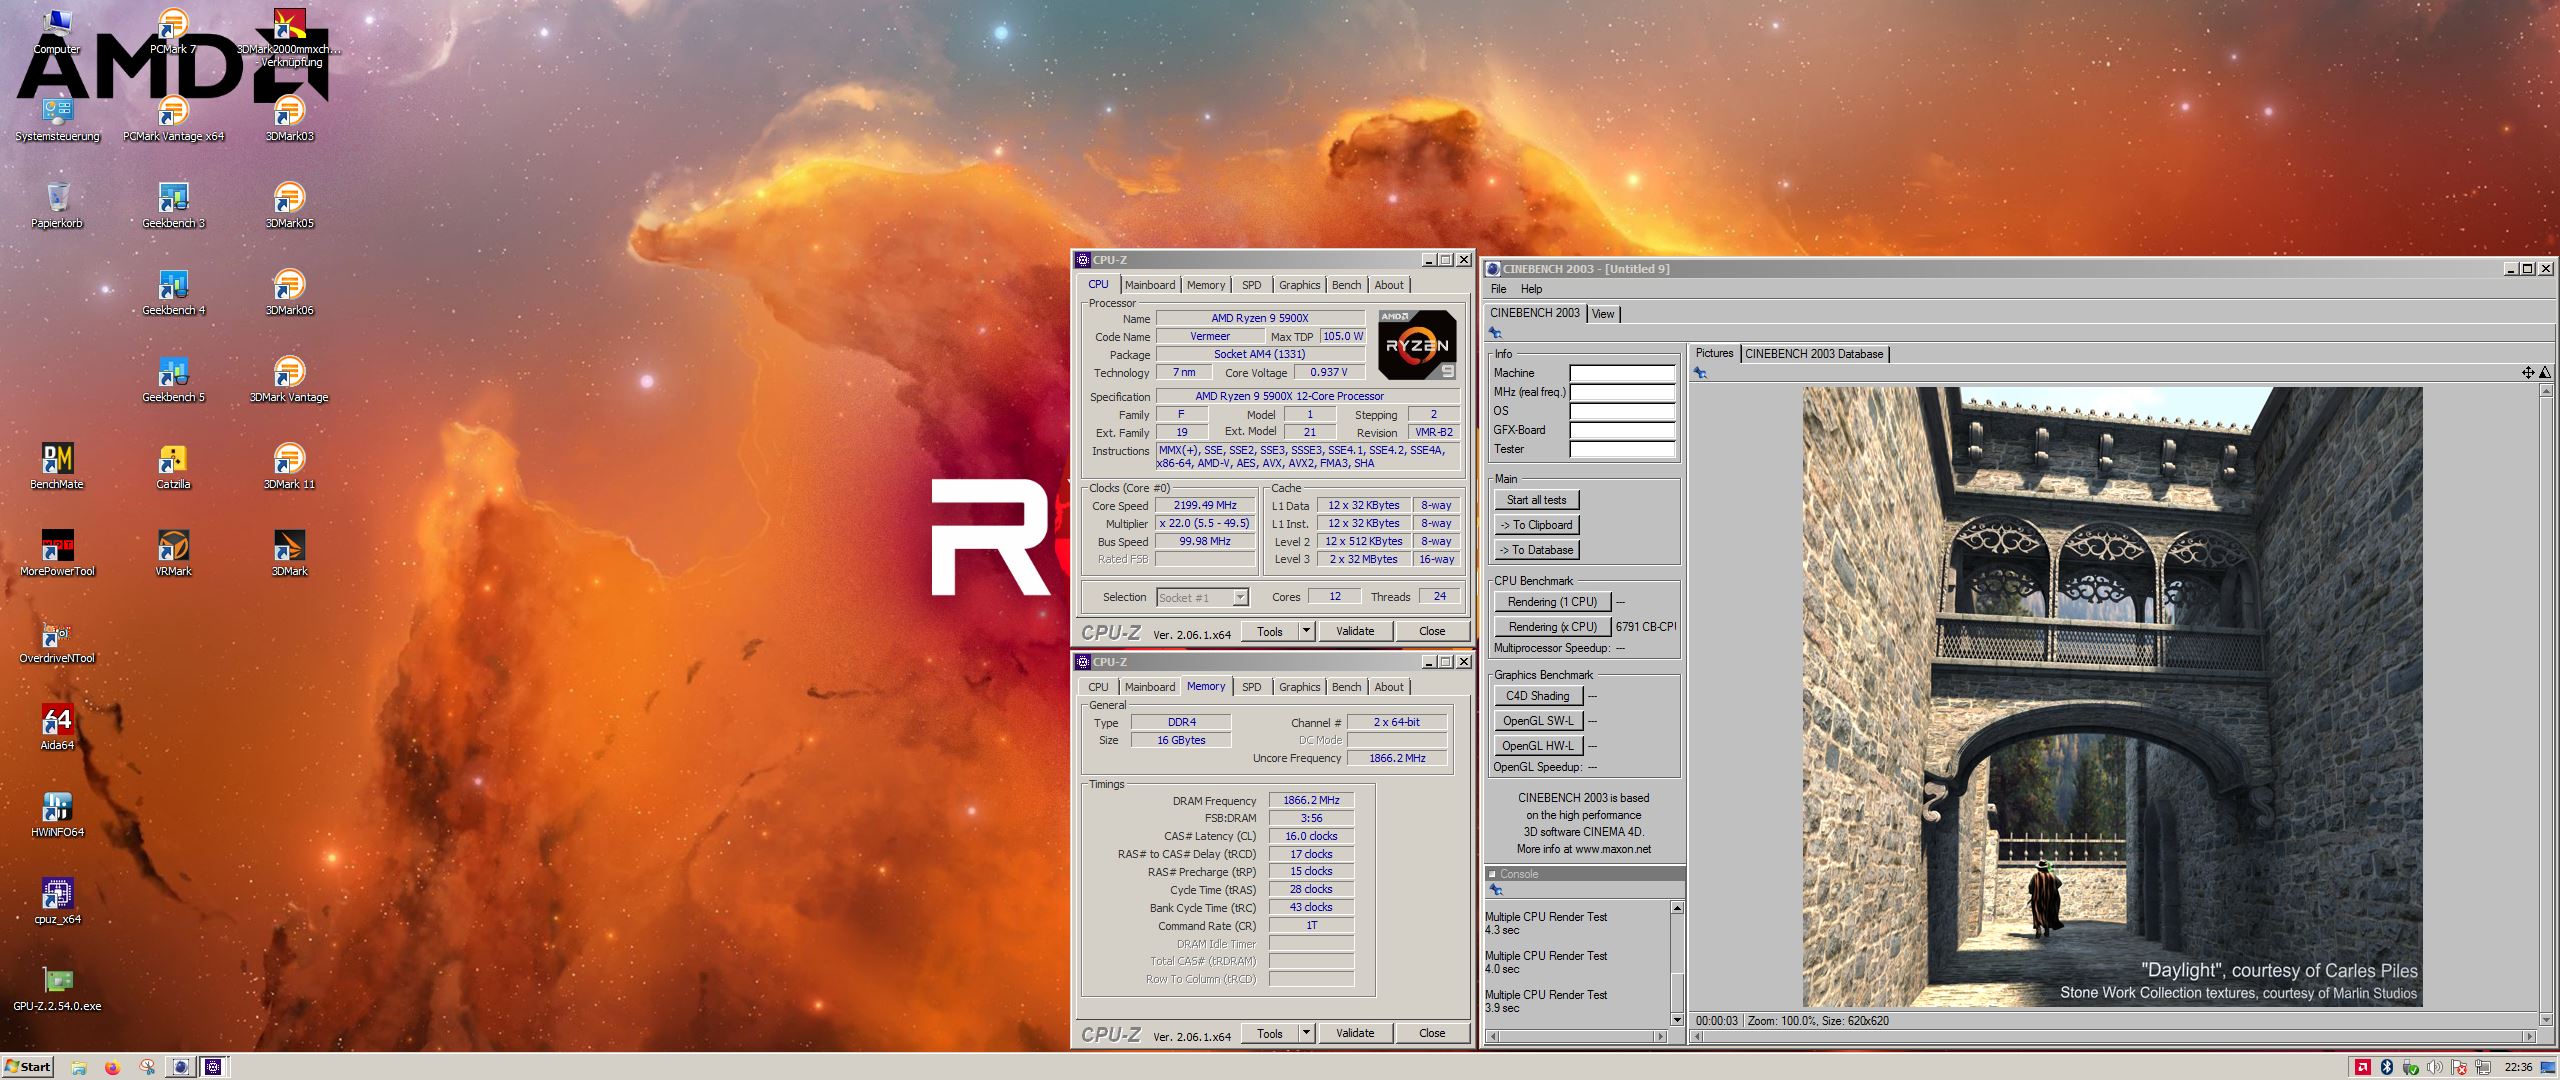Open the Geekbench 4 desktop icon
The width and height of the screenshot is (2560, 1080).
[x=173, y=292]
